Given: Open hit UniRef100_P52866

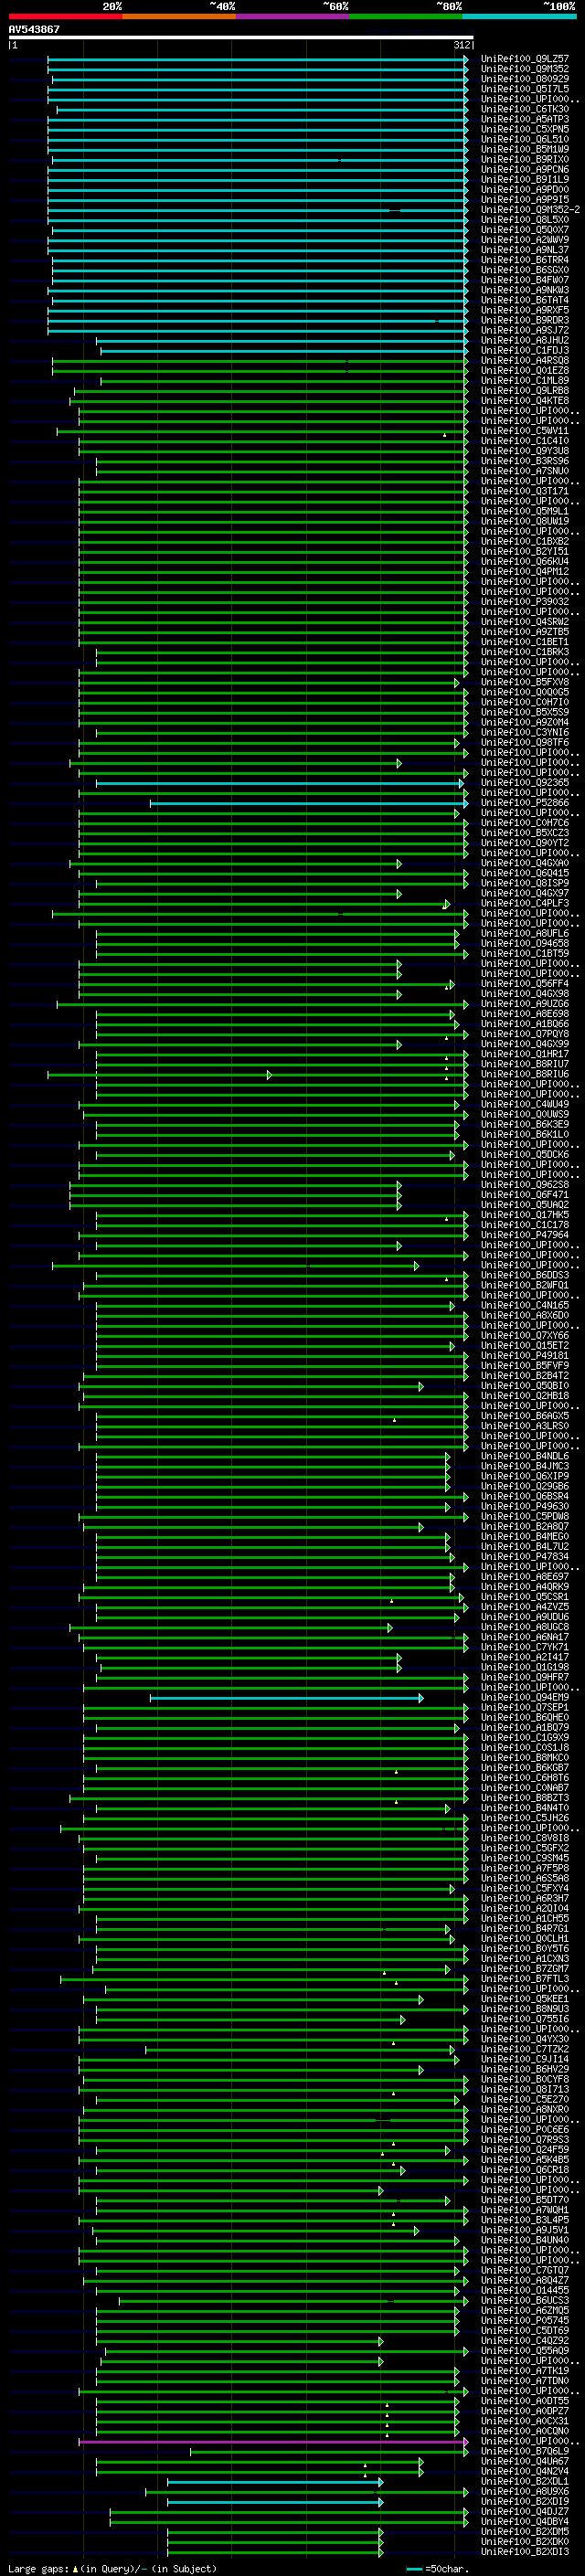Looking at the screenshot, I should [x=525, y=803].
